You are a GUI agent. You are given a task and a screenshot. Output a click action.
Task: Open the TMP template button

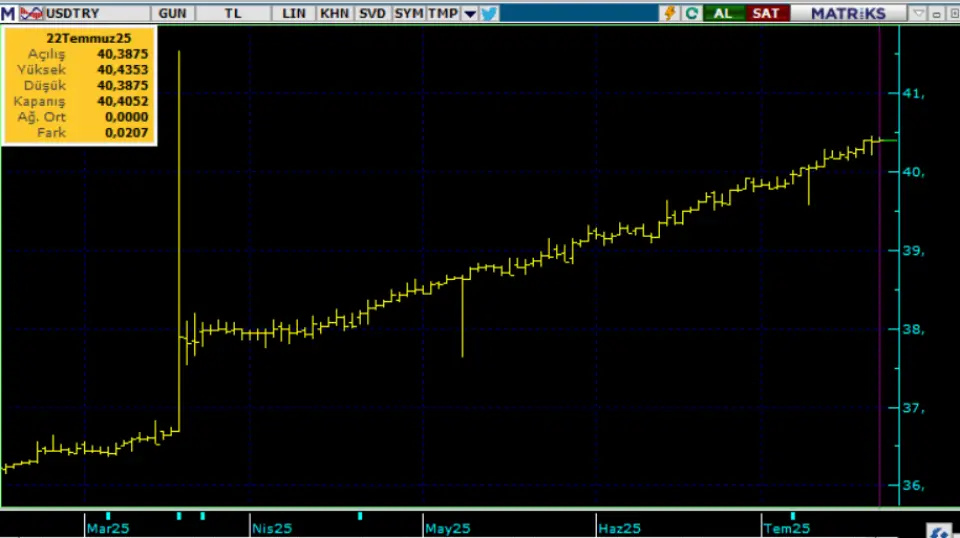[x=443, y=13]
